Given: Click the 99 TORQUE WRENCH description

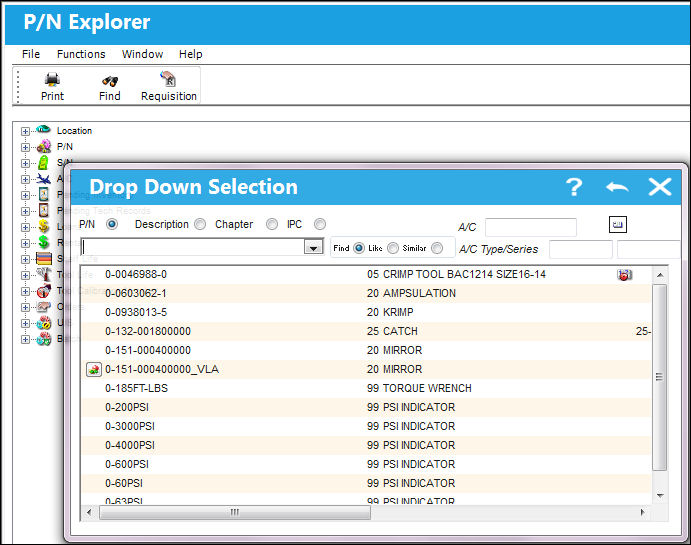Looking at the screenshot, I should pyautogui.click(x=419, y=388).
